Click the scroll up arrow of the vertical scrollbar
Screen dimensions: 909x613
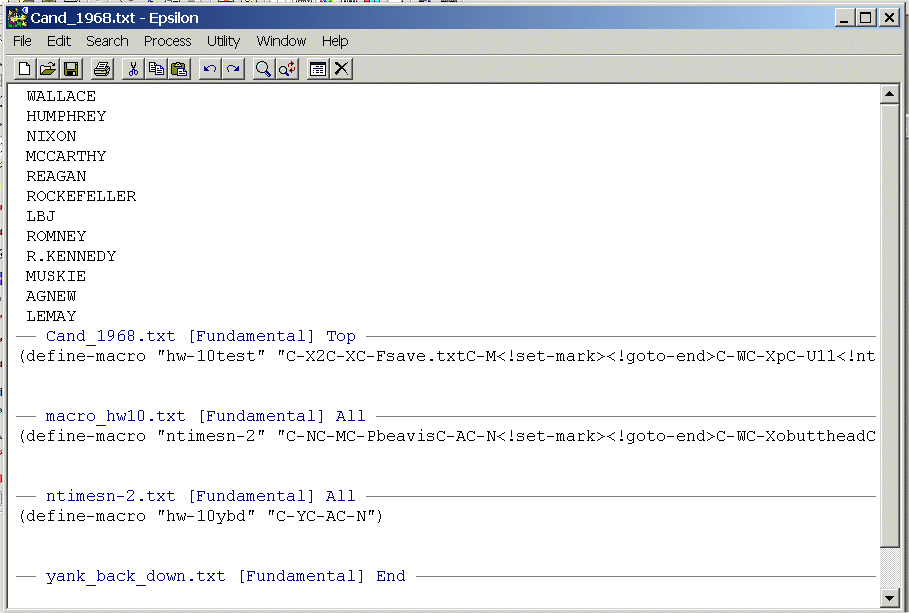point(888,95)
